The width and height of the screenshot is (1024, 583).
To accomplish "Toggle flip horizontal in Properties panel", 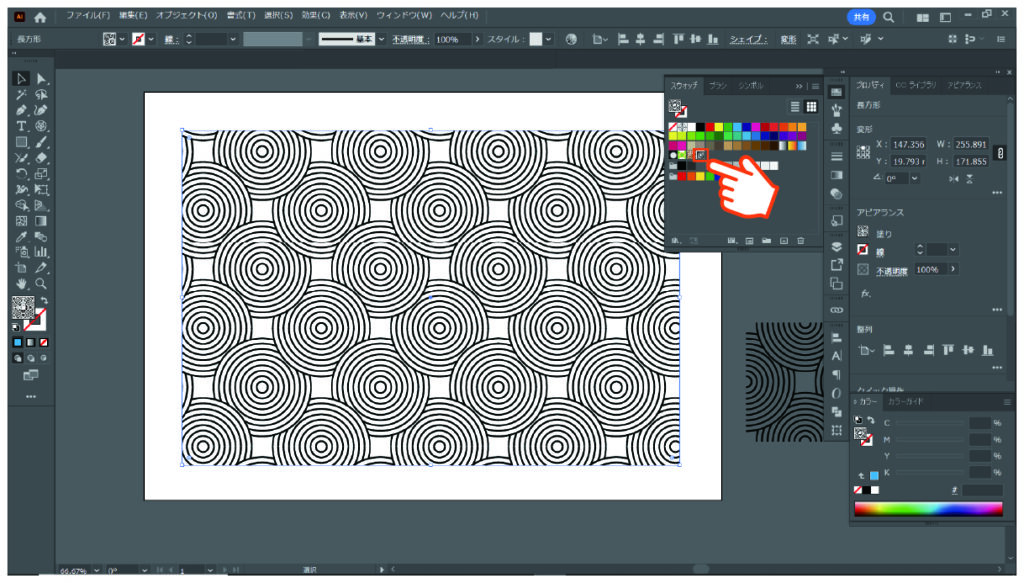I will pyautogui.click(x=954, y=179).
